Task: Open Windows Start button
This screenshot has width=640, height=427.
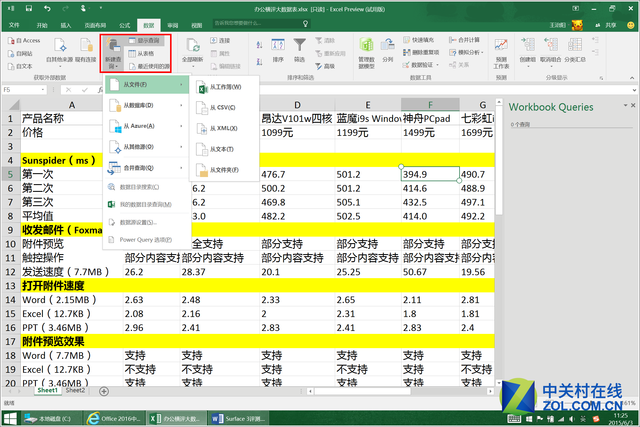Action: [x=10, y=419]
